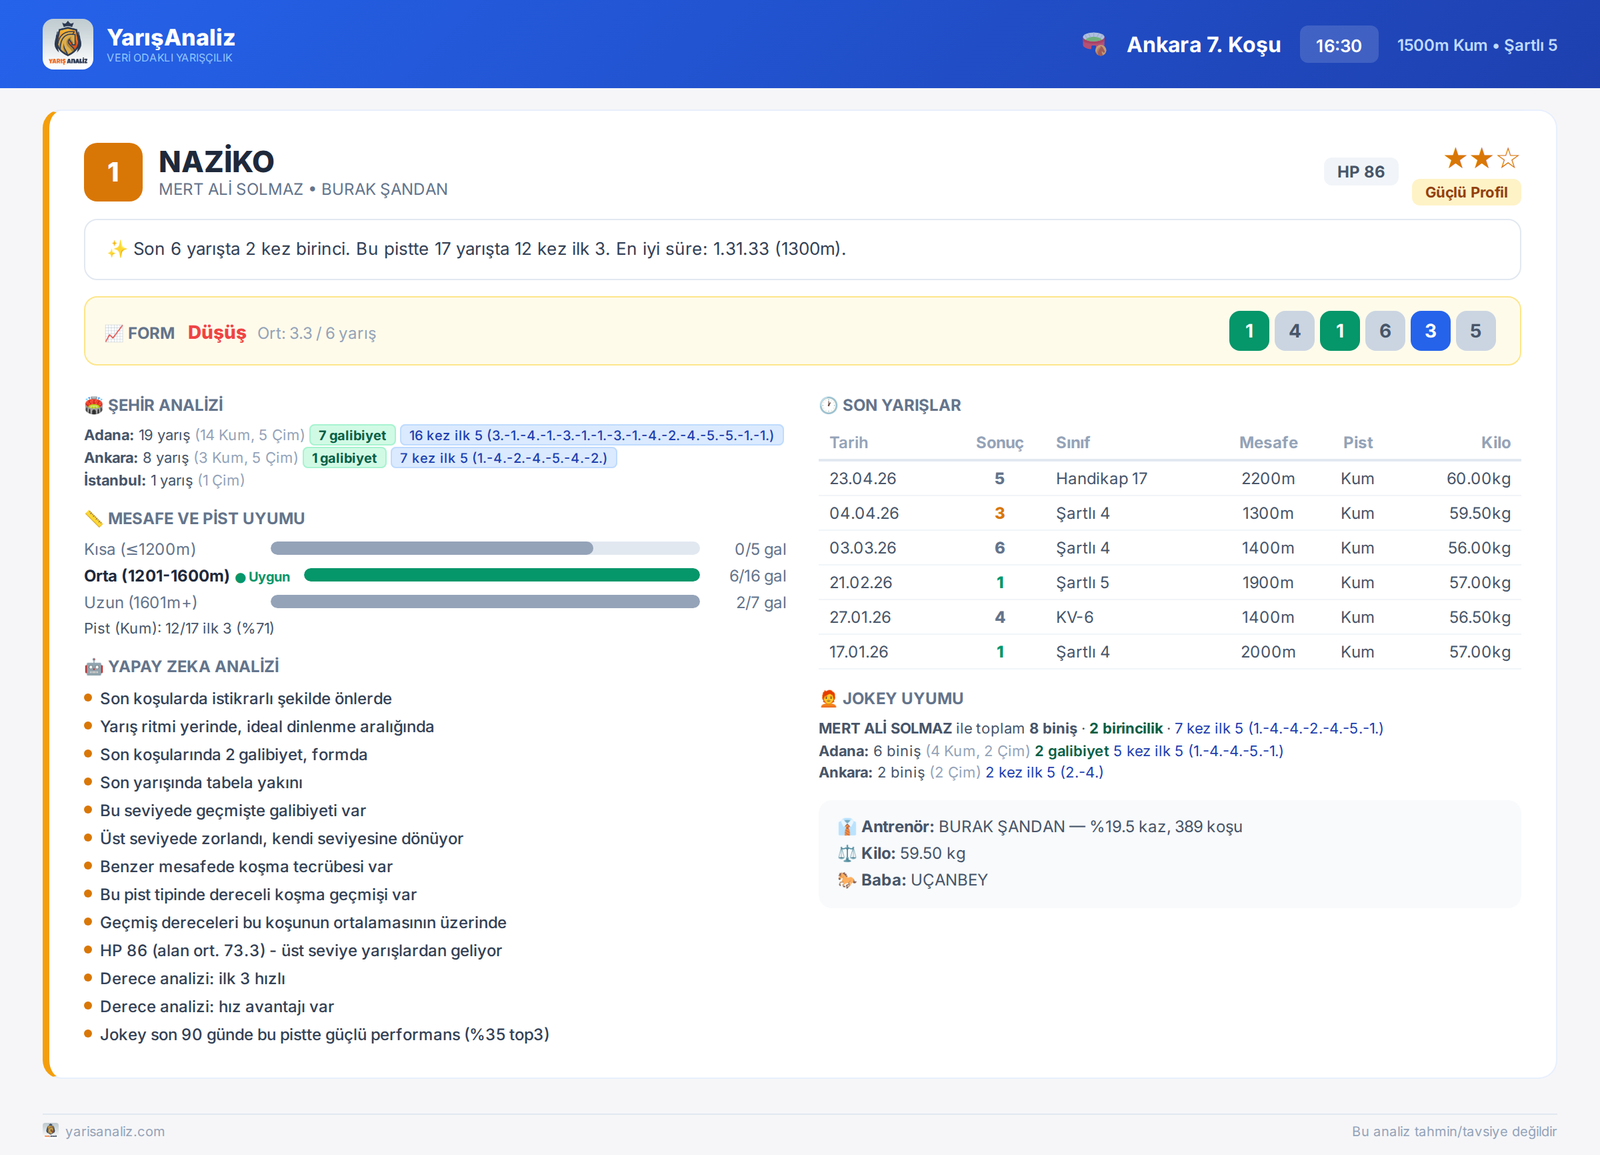This screenshot has width=1600, height=1155.
Task: Click the YarışAnaliz brand title
Action: (171, 37)
